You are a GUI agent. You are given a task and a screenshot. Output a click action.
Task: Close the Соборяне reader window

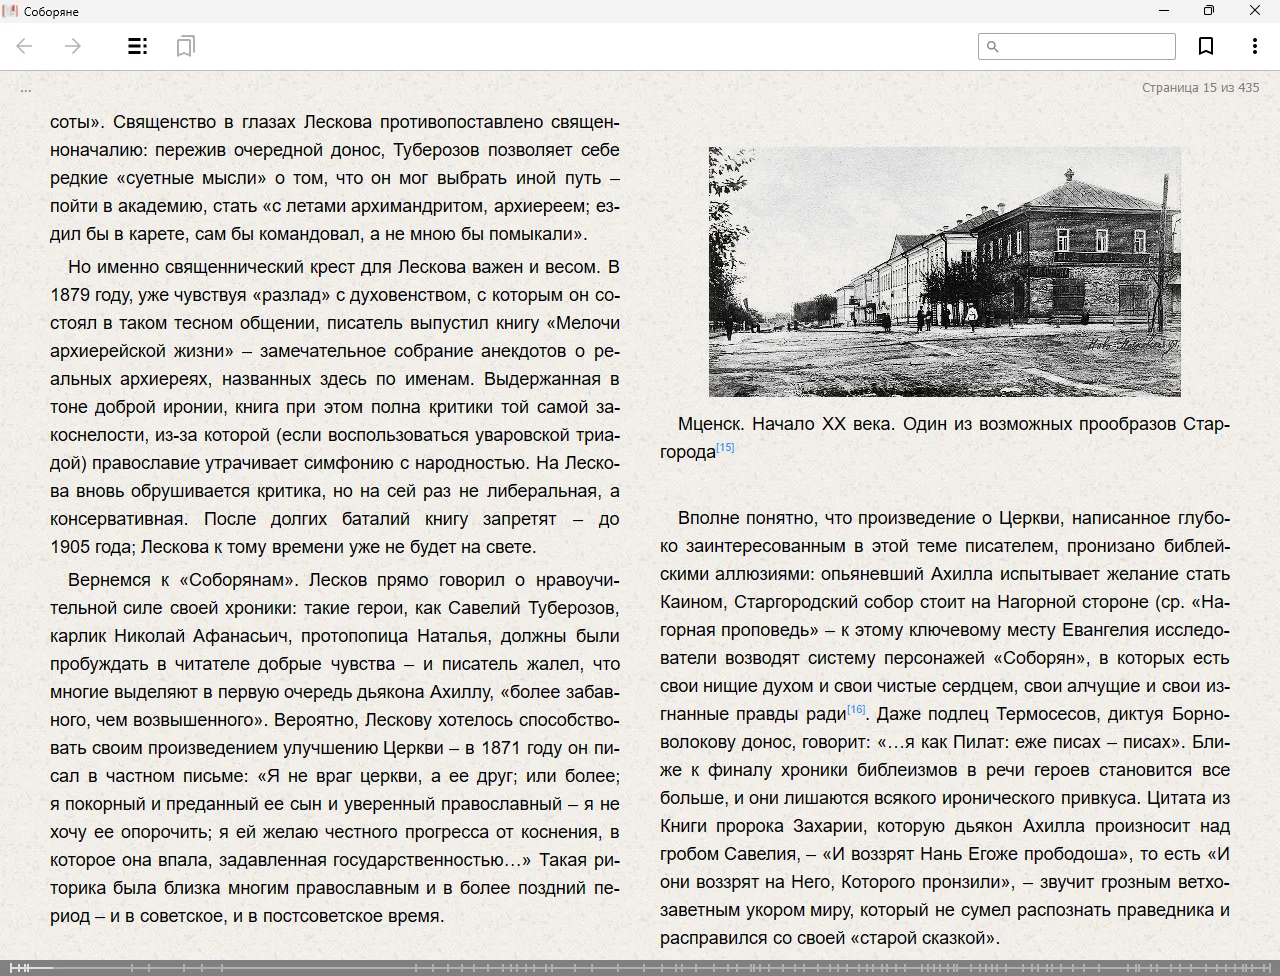point(1254,11)
